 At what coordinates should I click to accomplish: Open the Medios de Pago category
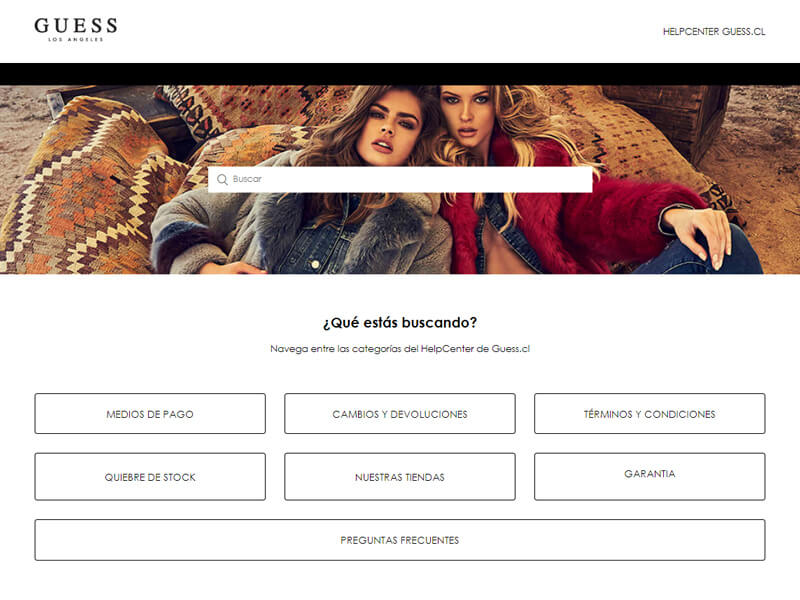[x=150, y=414]
